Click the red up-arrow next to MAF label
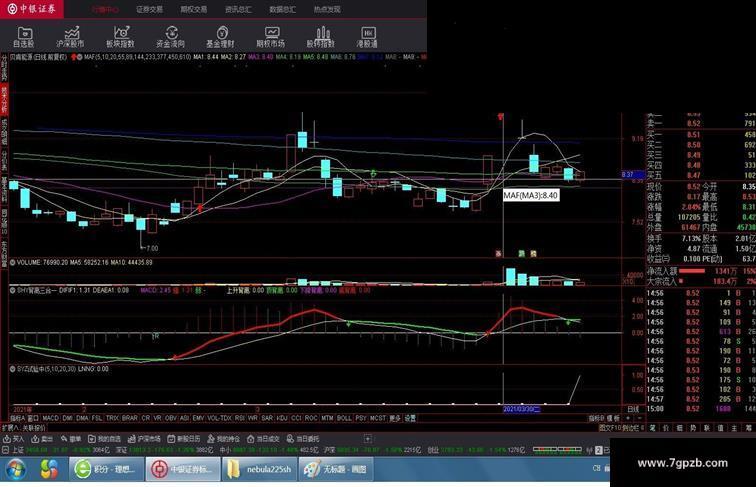 tap(74, 57)
